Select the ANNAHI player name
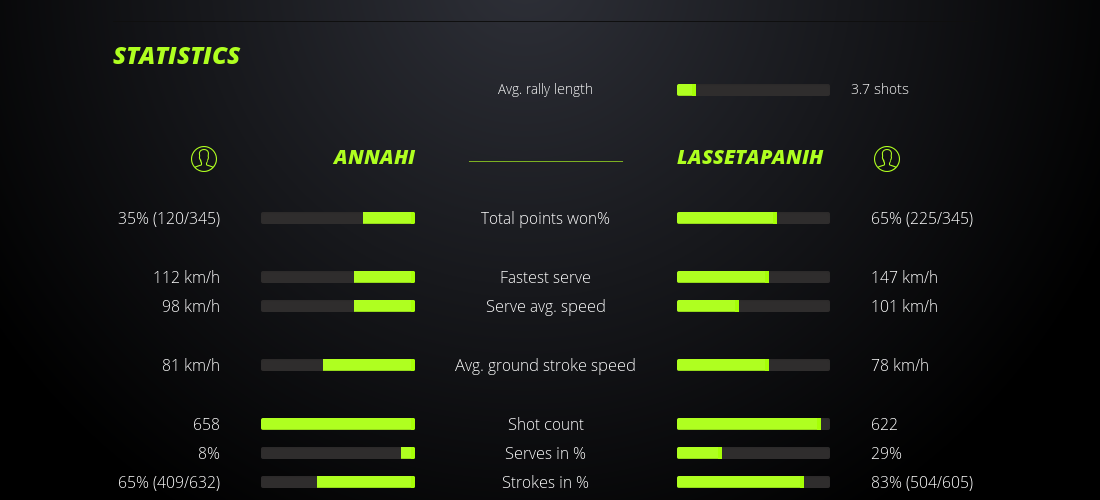 tap(374, 158)
